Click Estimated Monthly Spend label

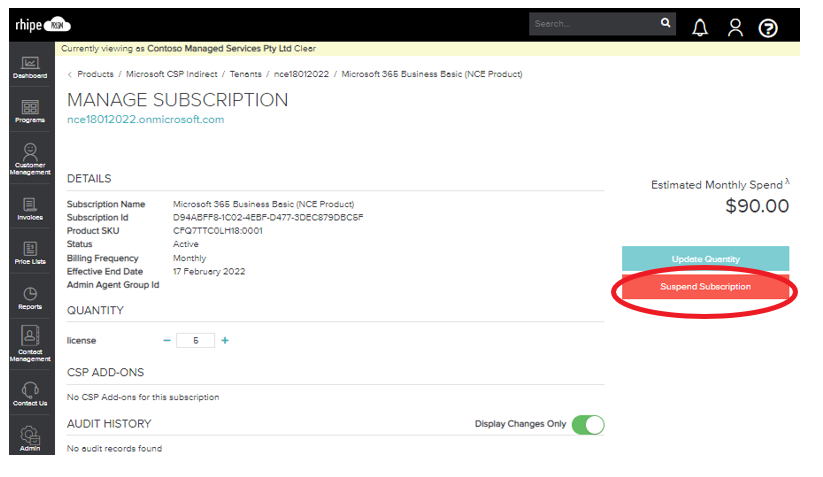point(717,185)
